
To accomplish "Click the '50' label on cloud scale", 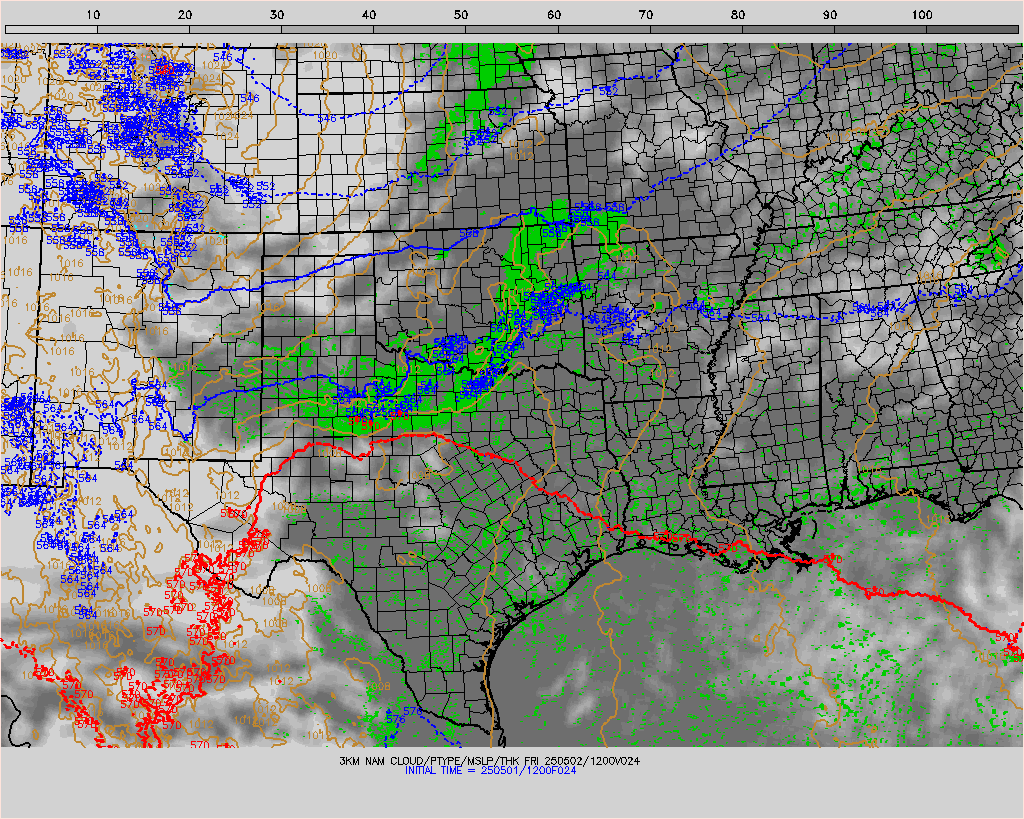I will [x=462, y=15].
